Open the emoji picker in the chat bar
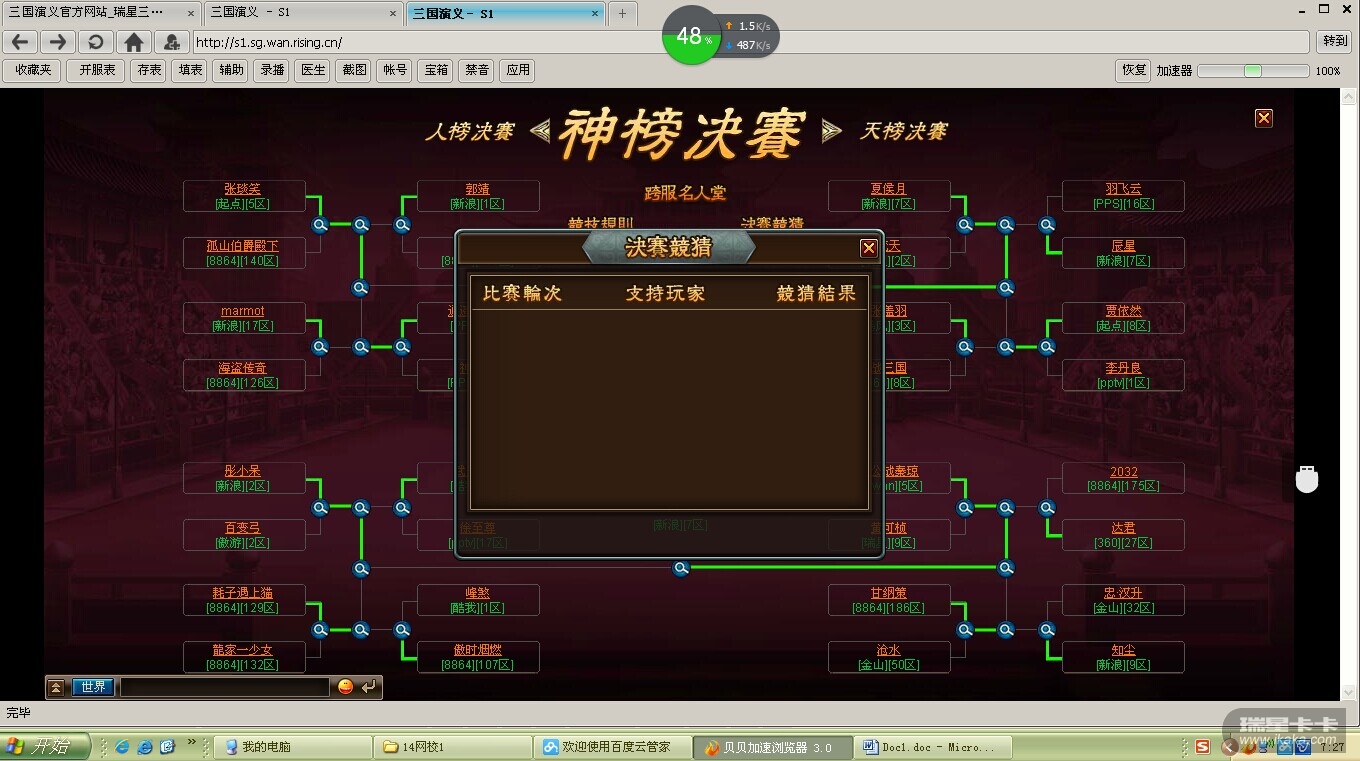This screenshot has height=761, width=1360. point(345,687)
